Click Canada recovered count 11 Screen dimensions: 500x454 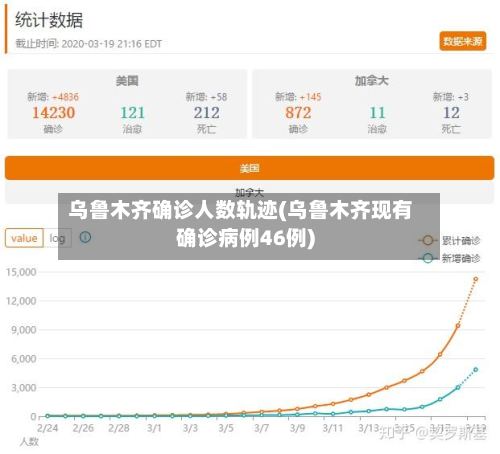[377, 113]
